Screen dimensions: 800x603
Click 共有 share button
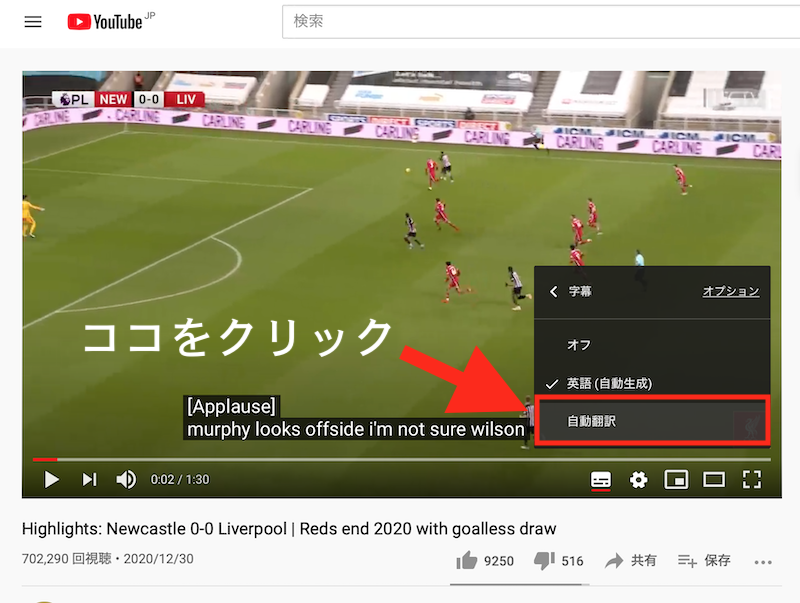631,561
